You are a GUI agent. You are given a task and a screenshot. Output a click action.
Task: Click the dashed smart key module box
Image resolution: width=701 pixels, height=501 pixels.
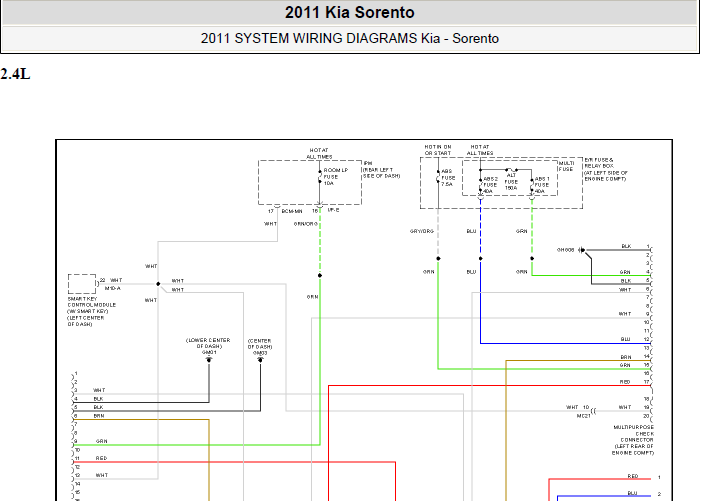coord(82,284)
